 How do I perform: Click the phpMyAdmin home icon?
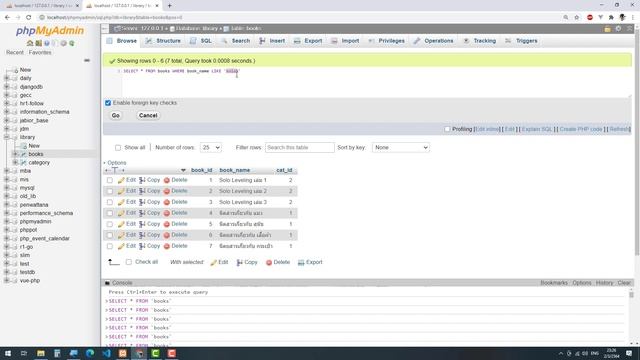pos(30,43)
